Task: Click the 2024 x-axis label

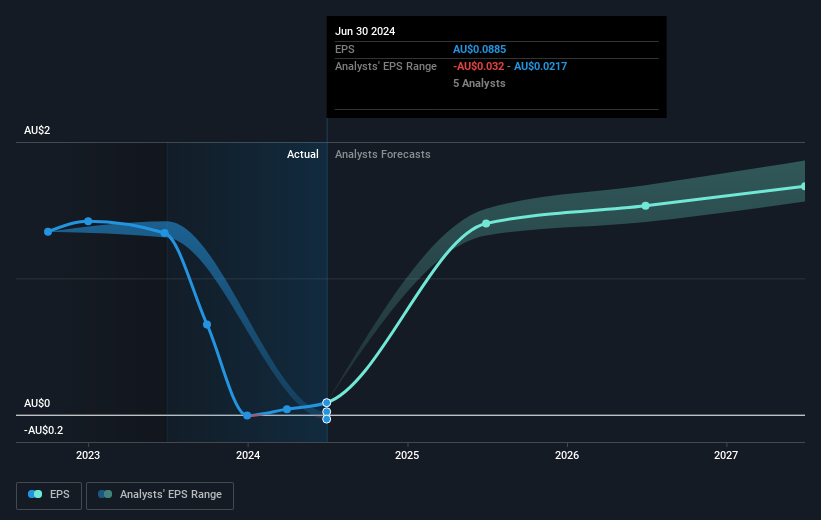Action: coord(248,455)
